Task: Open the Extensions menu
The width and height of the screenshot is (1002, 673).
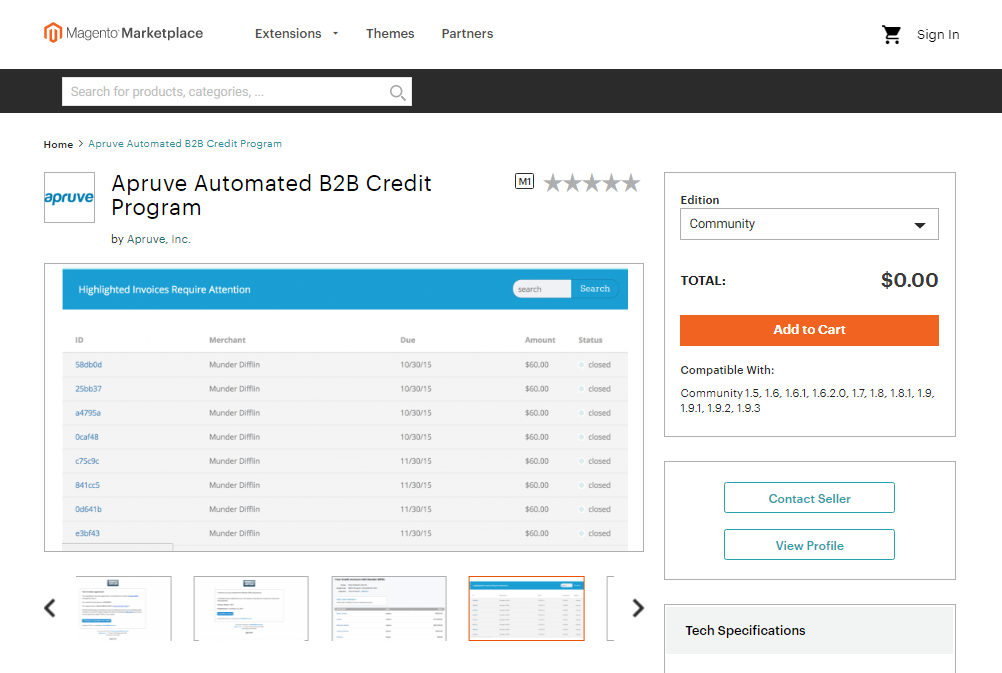Action: click(x=288, y=34)
